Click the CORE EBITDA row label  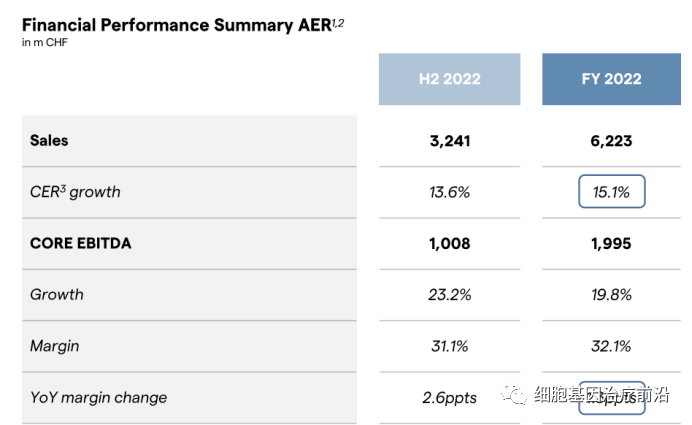pyautogui.click(x=81, y=243)
